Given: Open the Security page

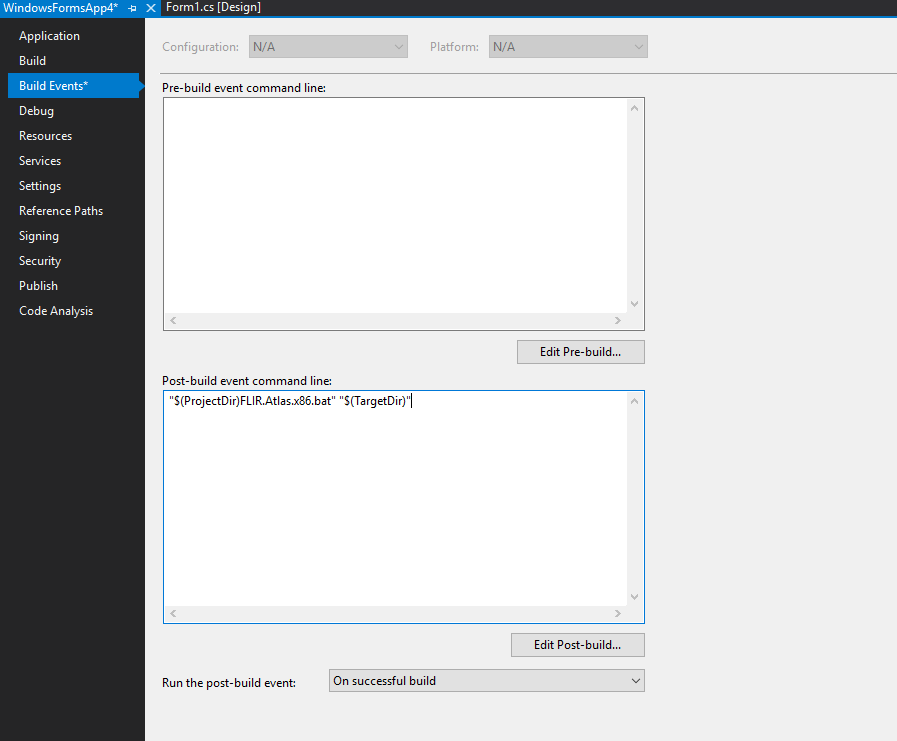Looking at the screenshot, I should [40, 261].
